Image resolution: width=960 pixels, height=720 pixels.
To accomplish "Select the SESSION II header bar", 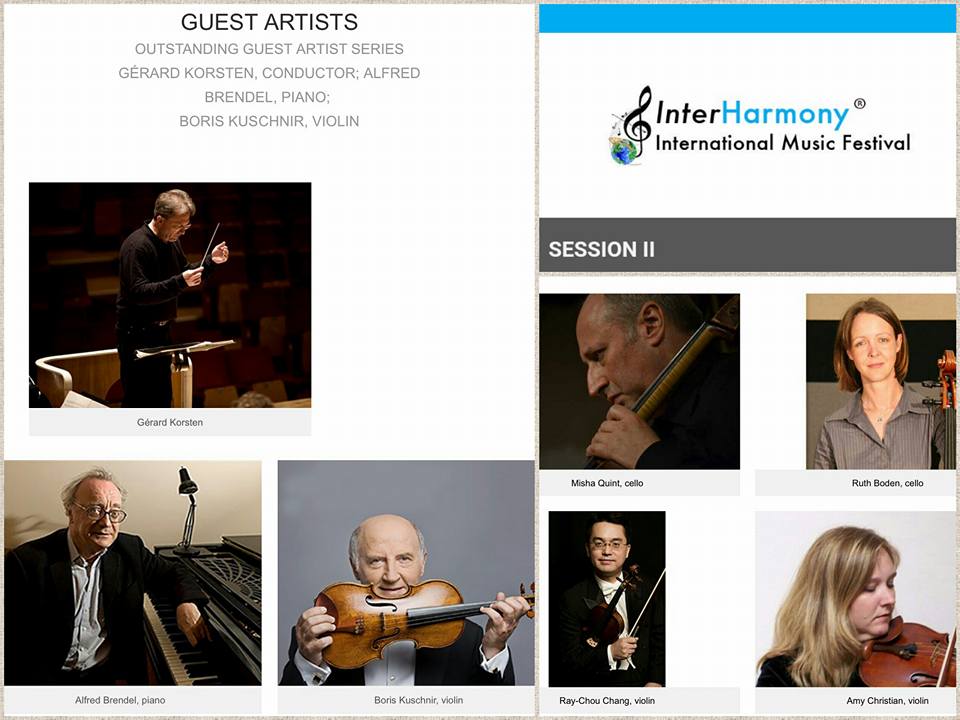I will coord(748,245).
